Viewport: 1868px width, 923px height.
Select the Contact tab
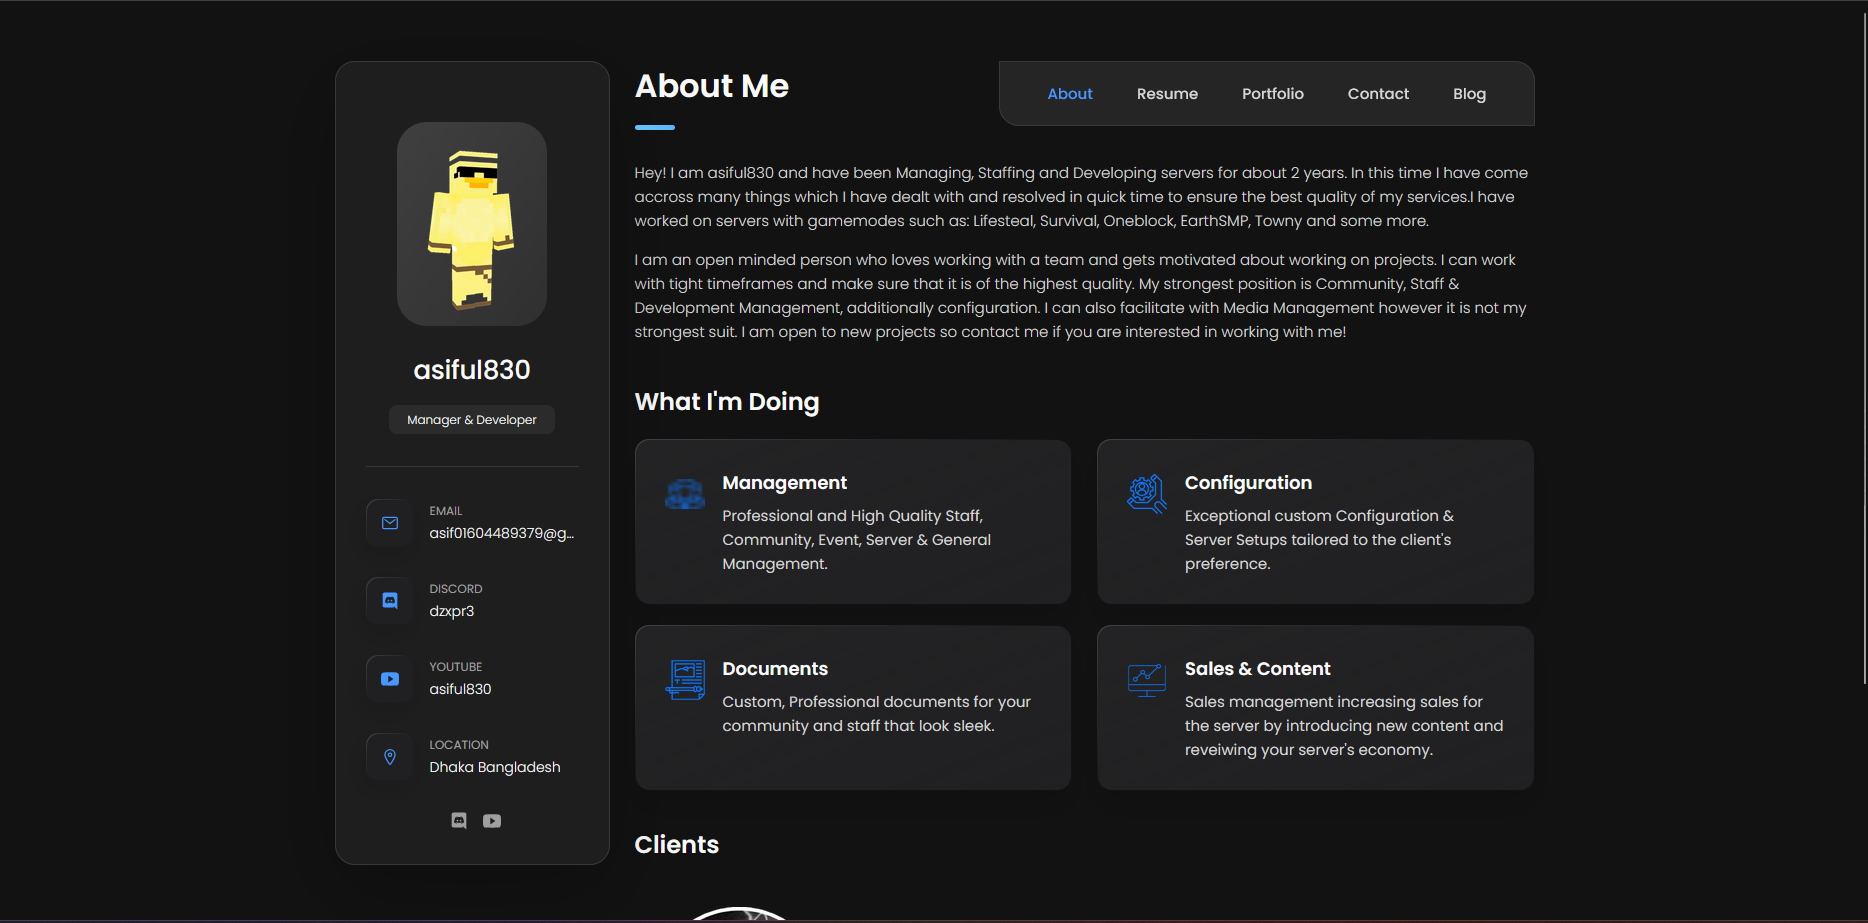click(1378, 94)
